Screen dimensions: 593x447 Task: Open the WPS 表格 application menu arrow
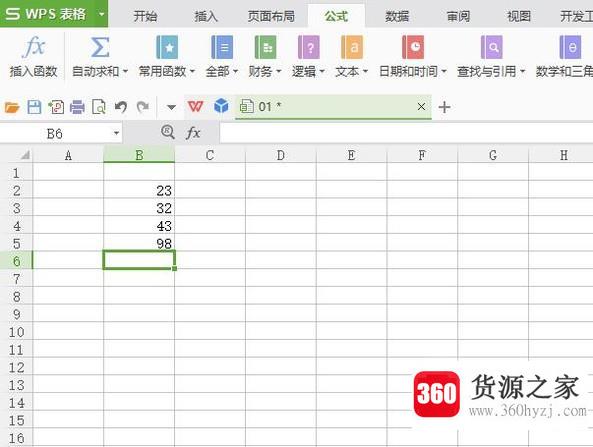[101, 14]
